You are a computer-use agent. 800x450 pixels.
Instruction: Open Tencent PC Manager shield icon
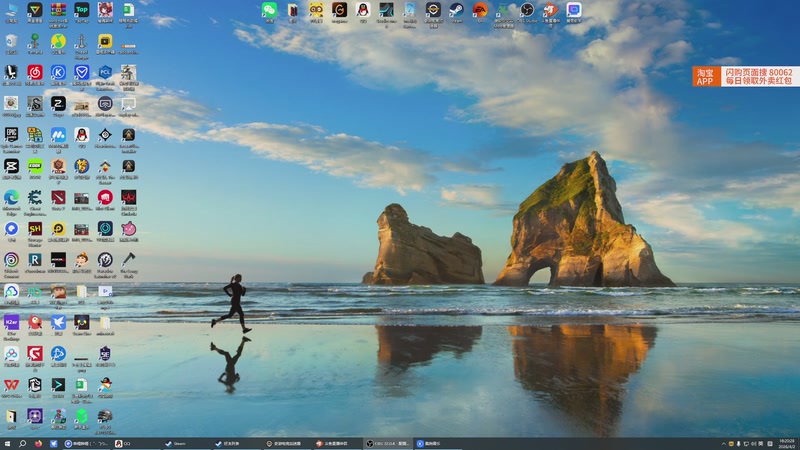point(82,73)
